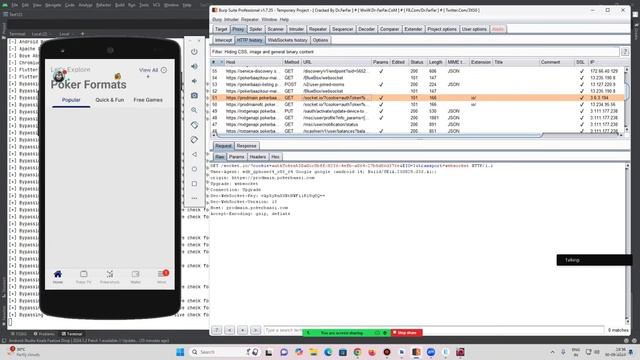
Task: Show hidden system tray icons chevron
Action: click(552, 352)
